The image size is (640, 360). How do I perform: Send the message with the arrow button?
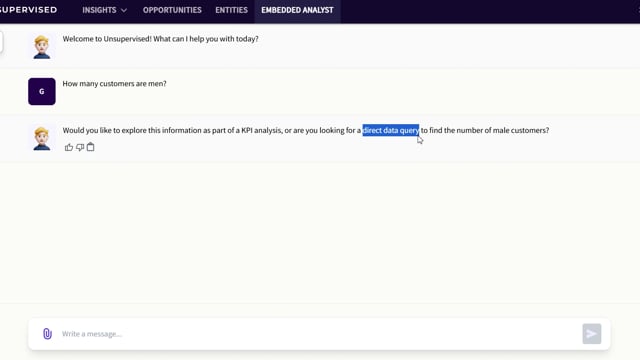tap(591, 334)
